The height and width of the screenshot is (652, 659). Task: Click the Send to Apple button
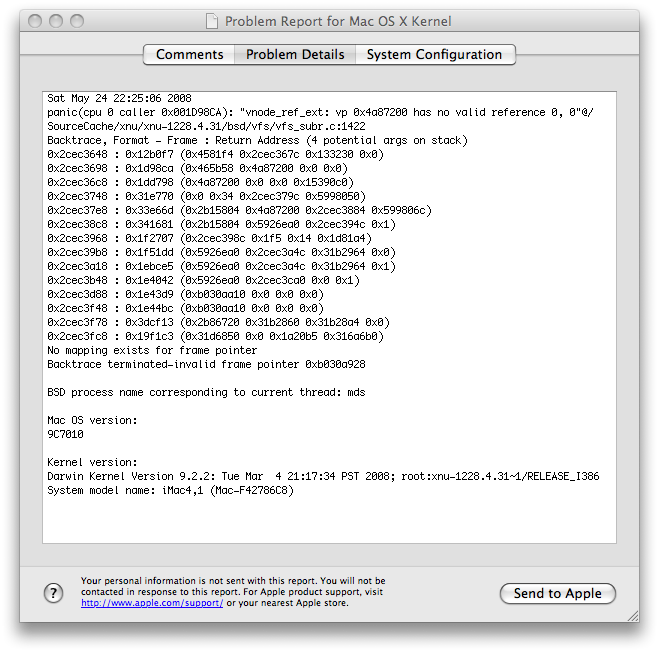(x=558, y=593)
